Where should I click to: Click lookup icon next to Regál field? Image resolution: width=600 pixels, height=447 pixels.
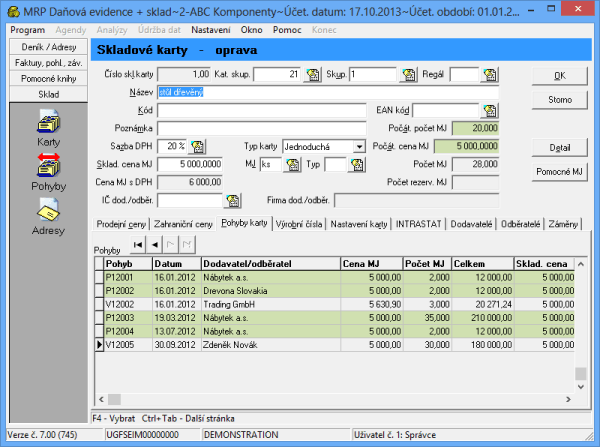(x=489, y=74)
